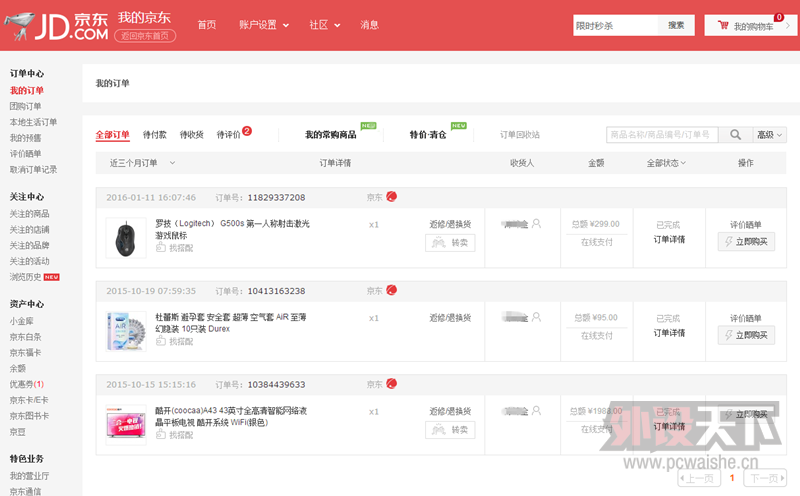
Task: Click 转卖 button for coocaa TV order
Action: tap(450, 430)
